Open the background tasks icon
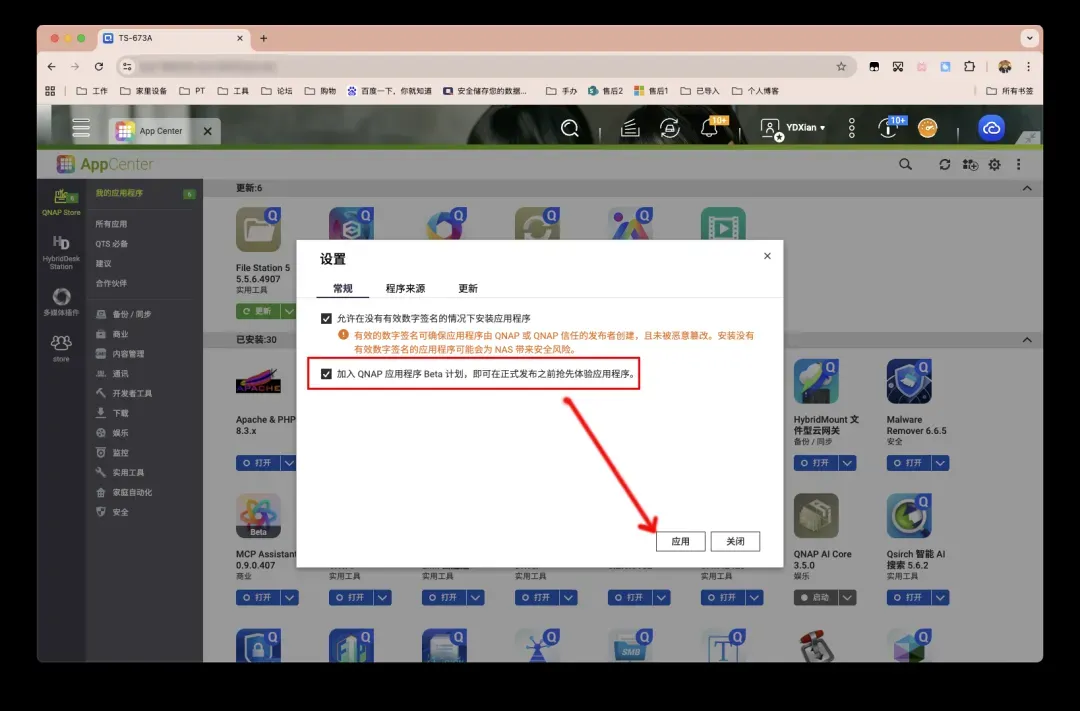 630,129
